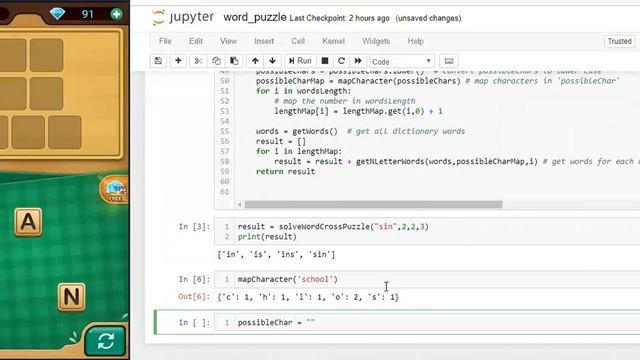640x360 pixels.
Task: Open the Help menu
Action: (416, 41)
